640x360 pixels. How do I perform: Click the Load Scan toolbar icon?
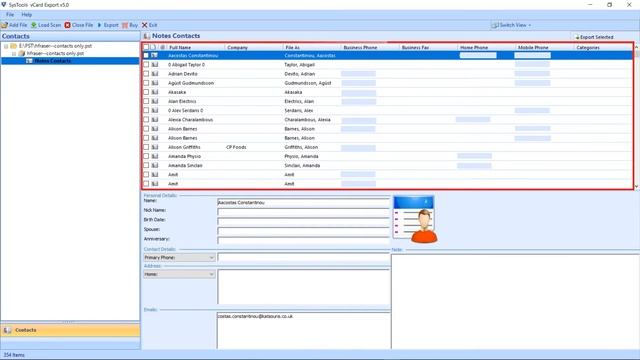34,25
